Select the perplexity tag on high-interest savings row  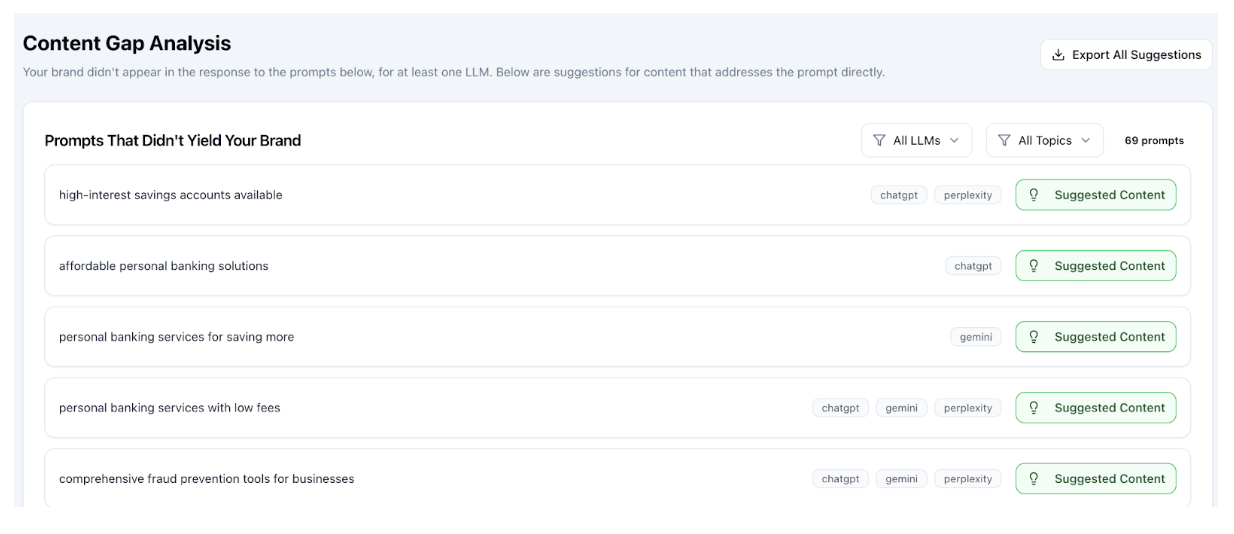tap(968, 195)
